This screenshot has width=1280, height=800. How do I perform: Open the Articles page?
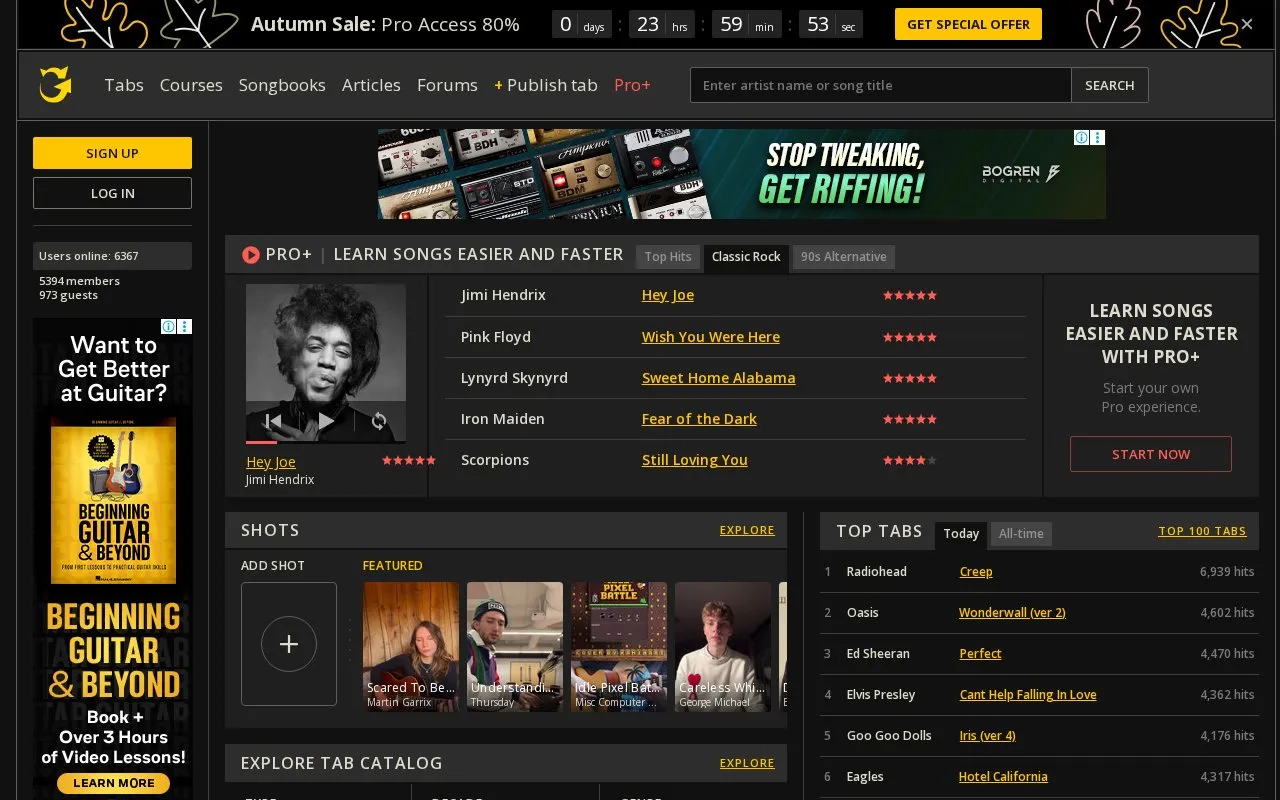pyautogui.click(x=371, y=85)
